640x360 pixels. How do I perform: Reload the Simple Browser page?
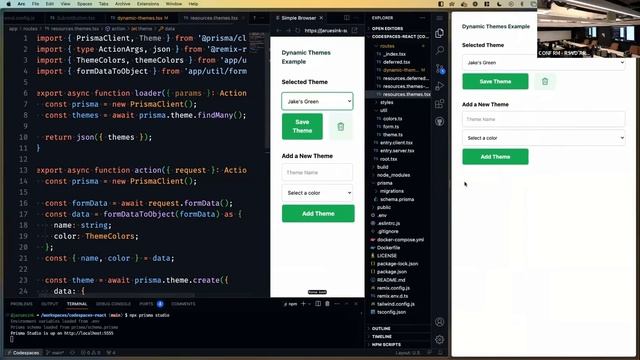point(298,30)
